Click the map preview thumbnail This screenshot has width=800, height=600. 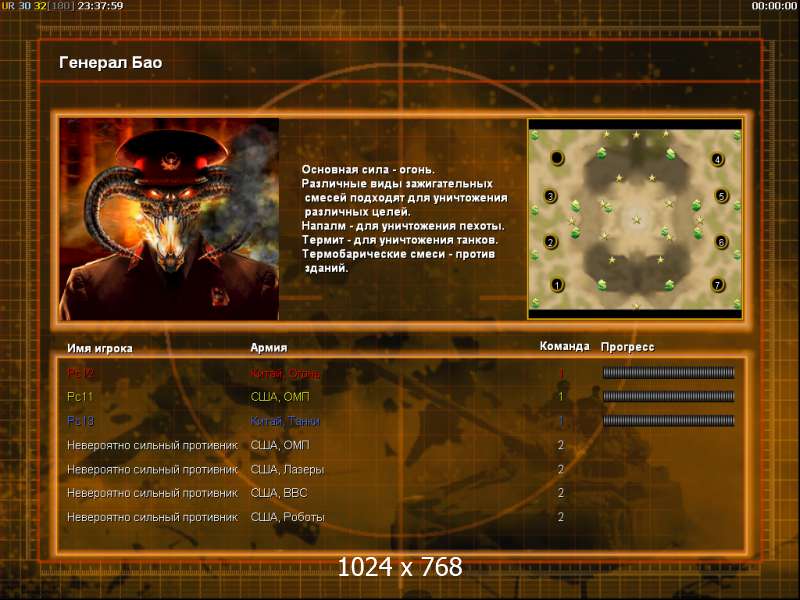click(635, 219)
